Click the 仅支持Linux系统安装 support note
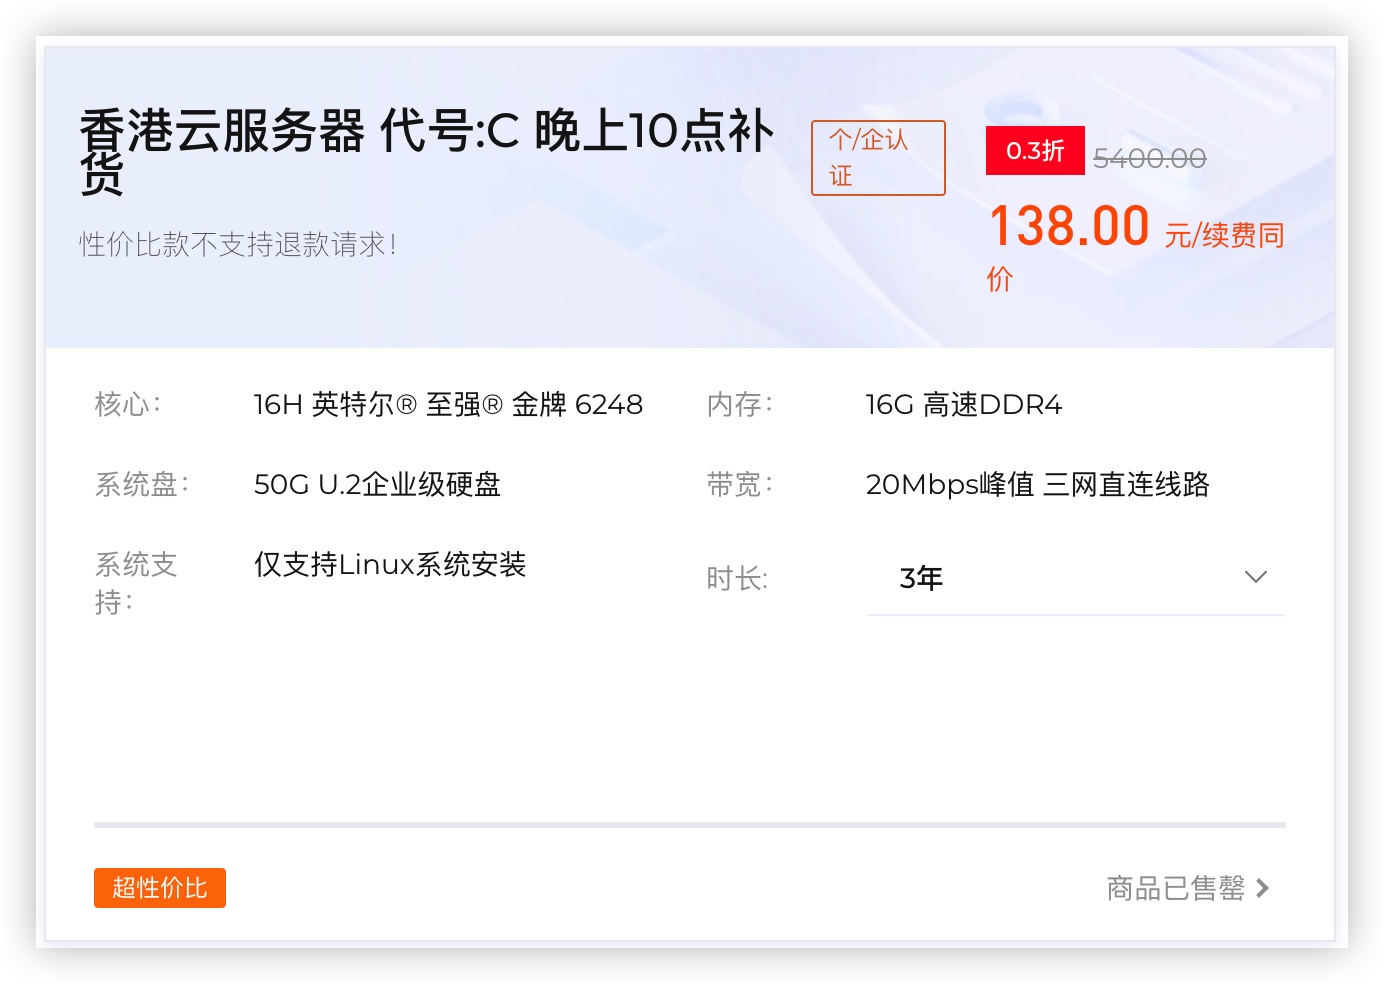This screenshot has width=1384, height=984. [388, 565]
